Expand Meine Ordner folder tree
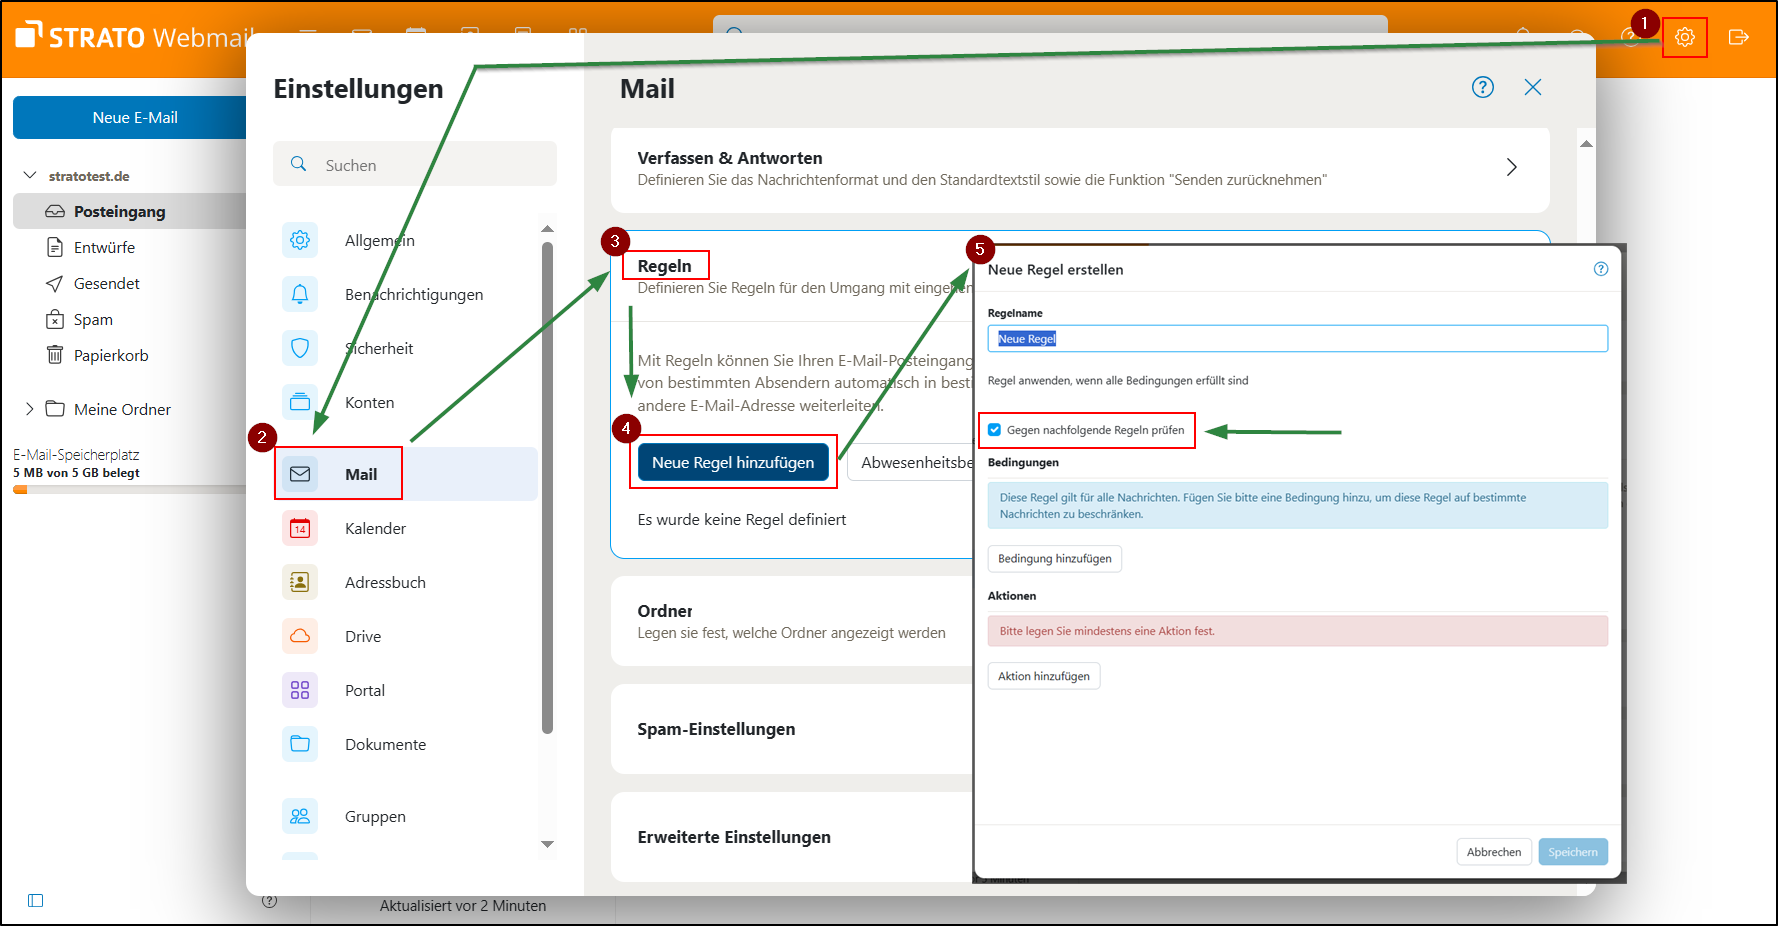The width and height of the screenshot is (1778, 926). (29, 409)
